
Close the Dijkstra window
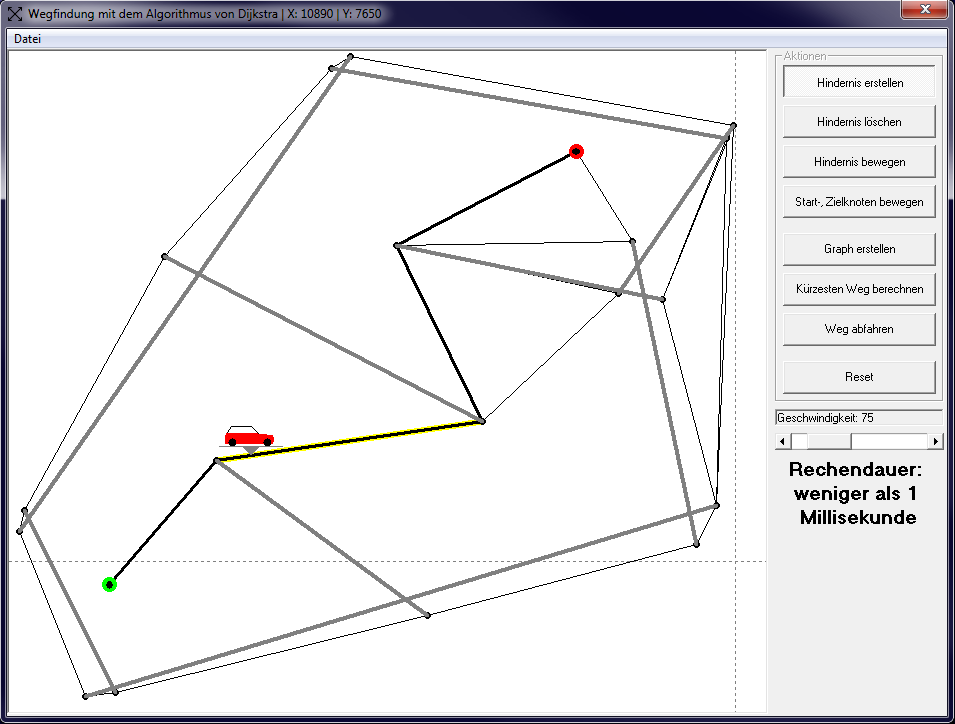coord(925,9)
